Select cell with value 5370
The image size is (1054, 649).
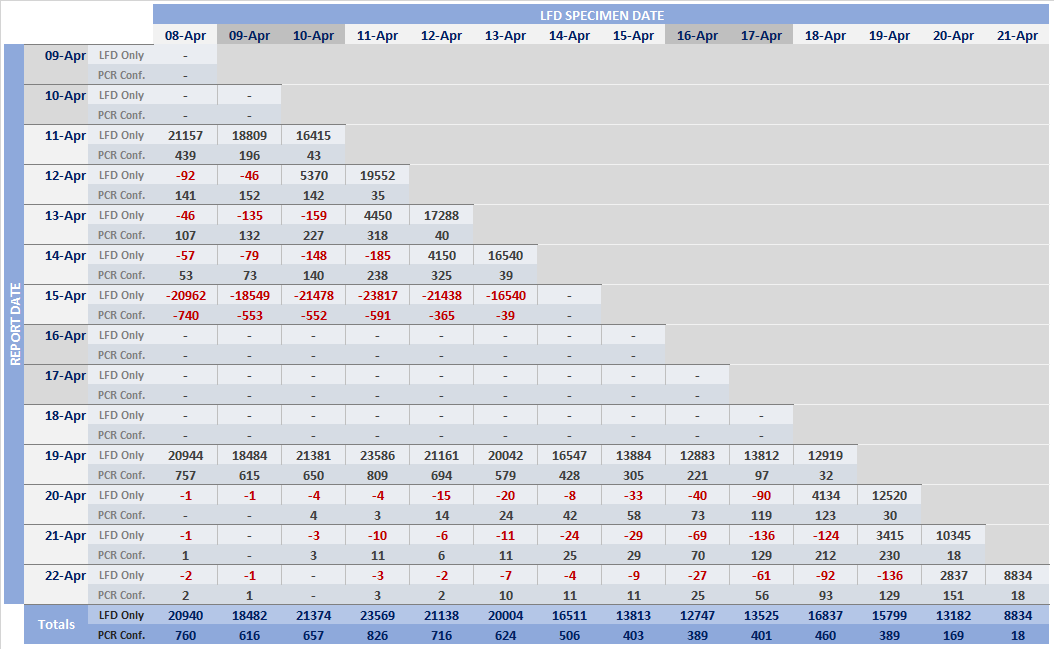click(x=313, y=176)
